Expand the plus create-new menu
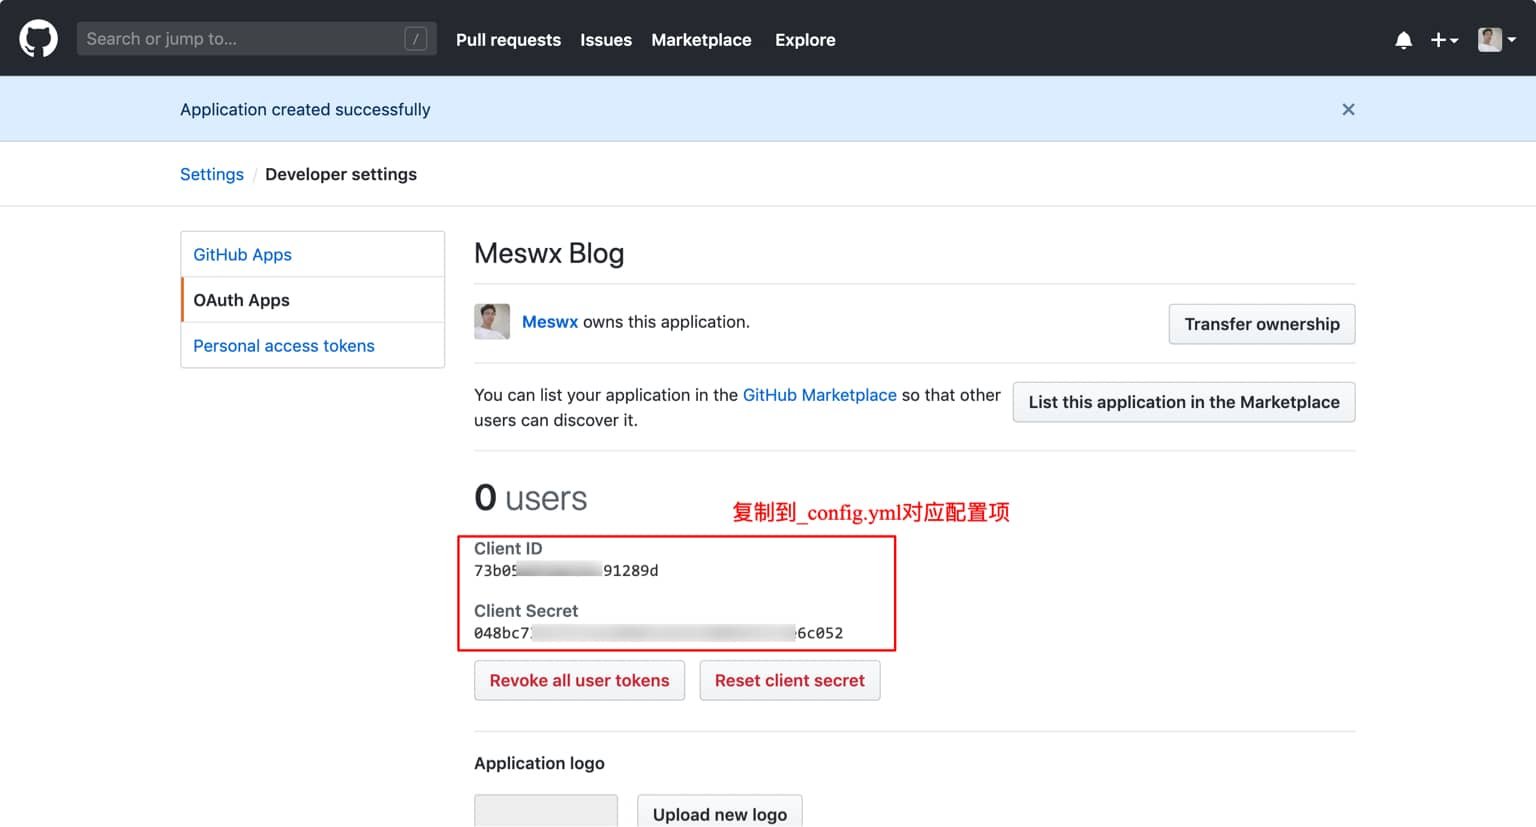This screenshot has height=827, width=1536. point(1444,40)
